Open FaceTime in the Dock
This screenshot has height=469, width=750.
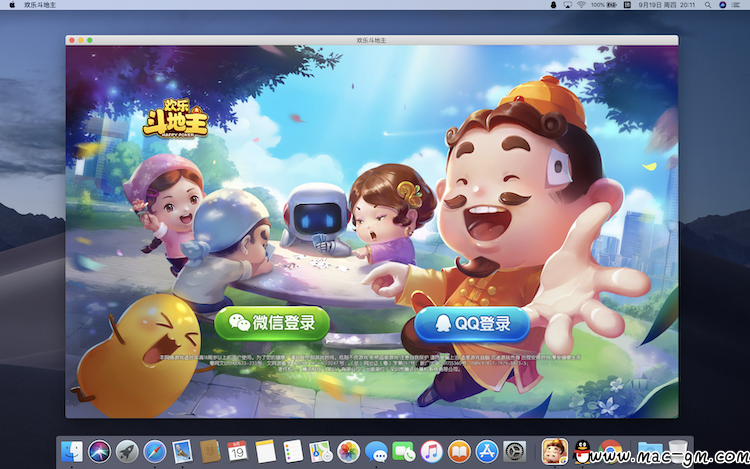[404, 451]
